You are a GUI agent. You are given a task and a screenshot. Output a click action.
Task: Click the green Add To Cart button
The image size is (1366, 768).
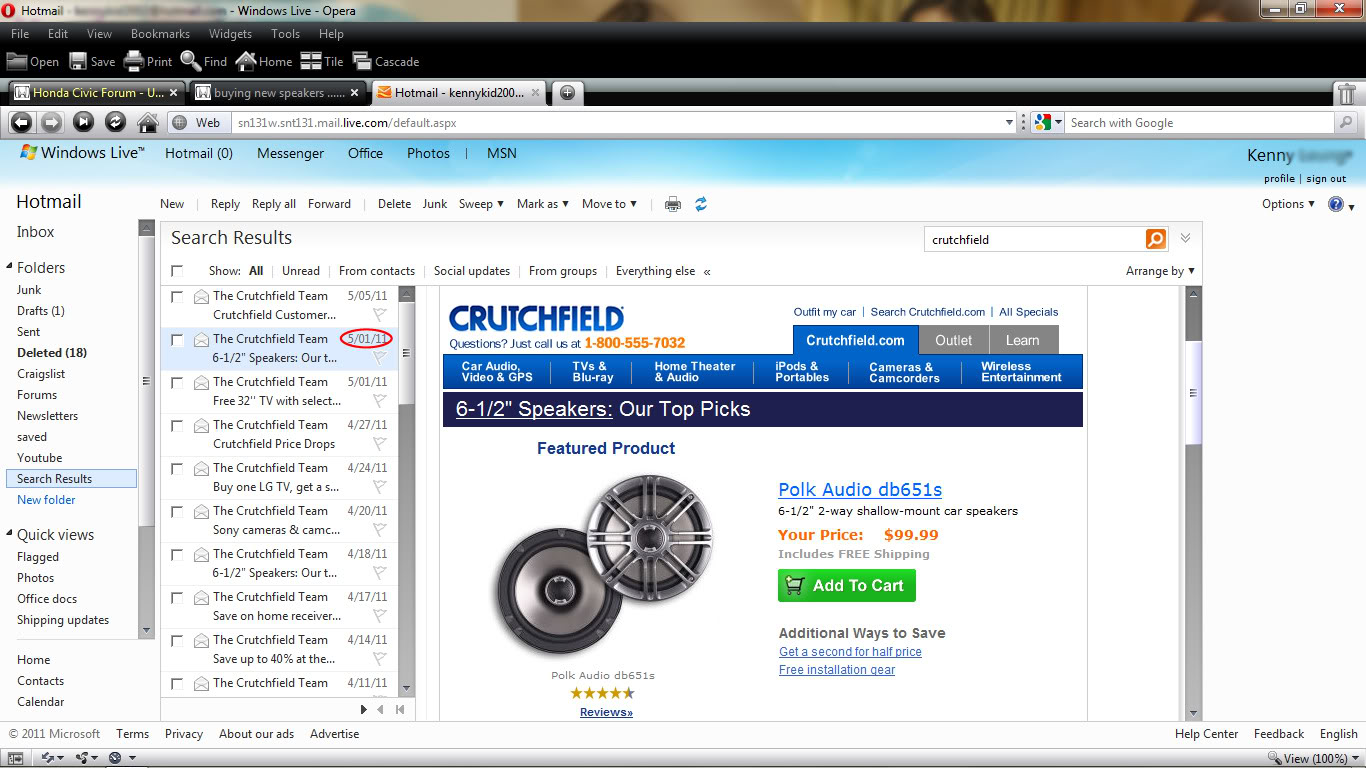tap(846, 586)
